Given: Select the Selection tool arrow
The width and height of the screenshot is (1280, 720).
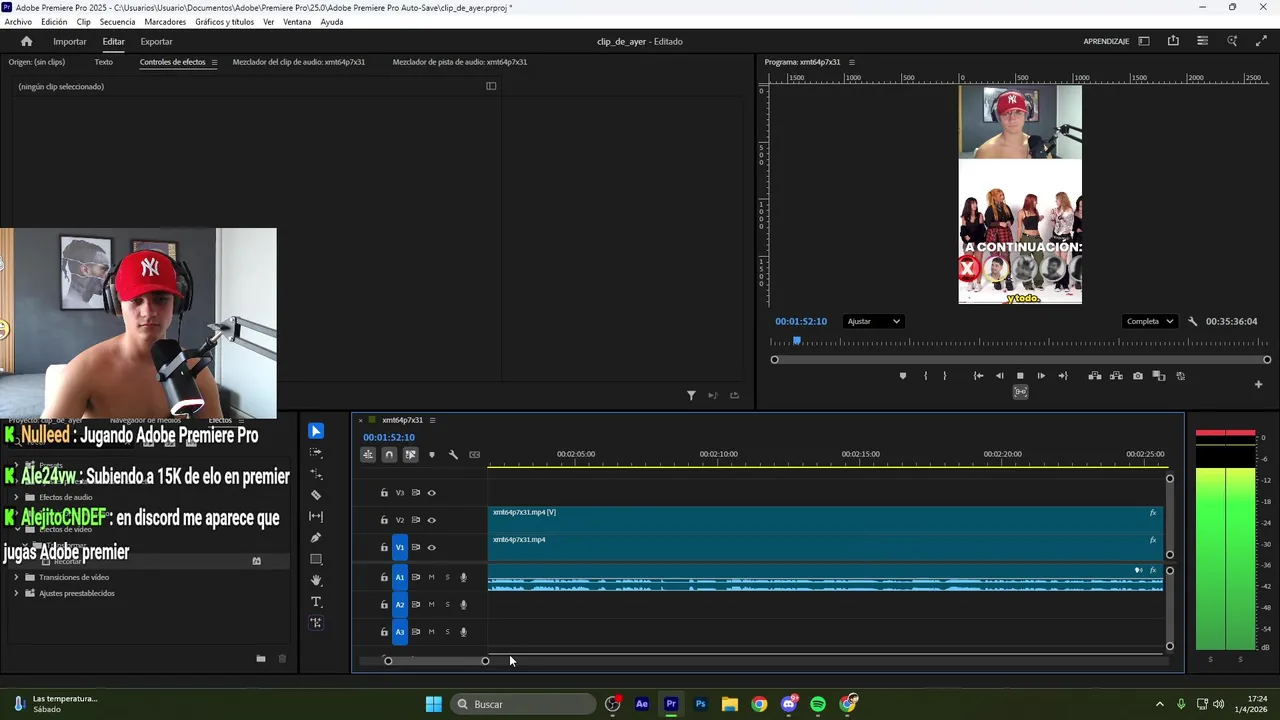Looking at the screenshot, I should click(x=316, y=431).
